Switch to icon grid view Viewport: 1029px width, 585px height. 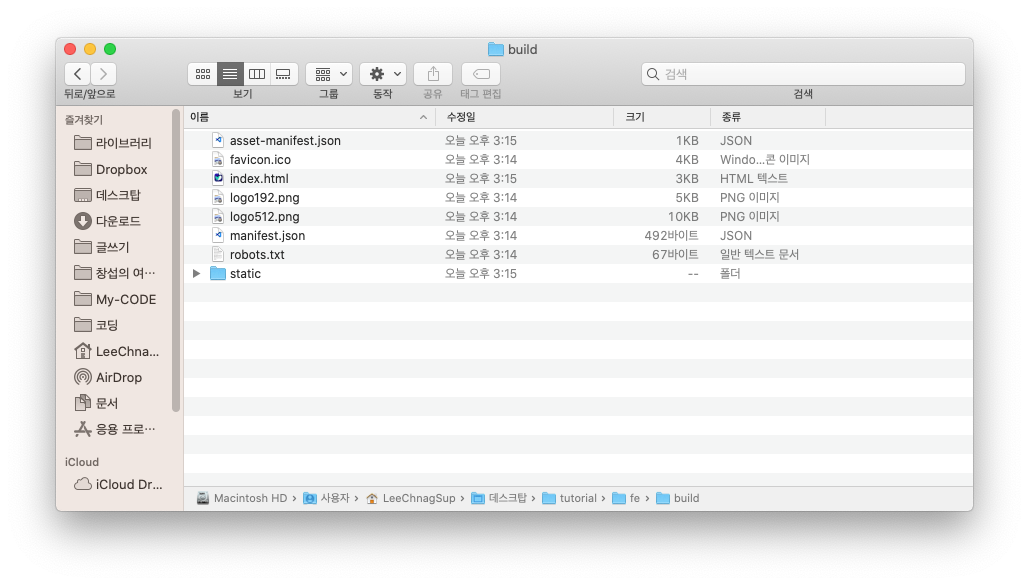point(203,74)
